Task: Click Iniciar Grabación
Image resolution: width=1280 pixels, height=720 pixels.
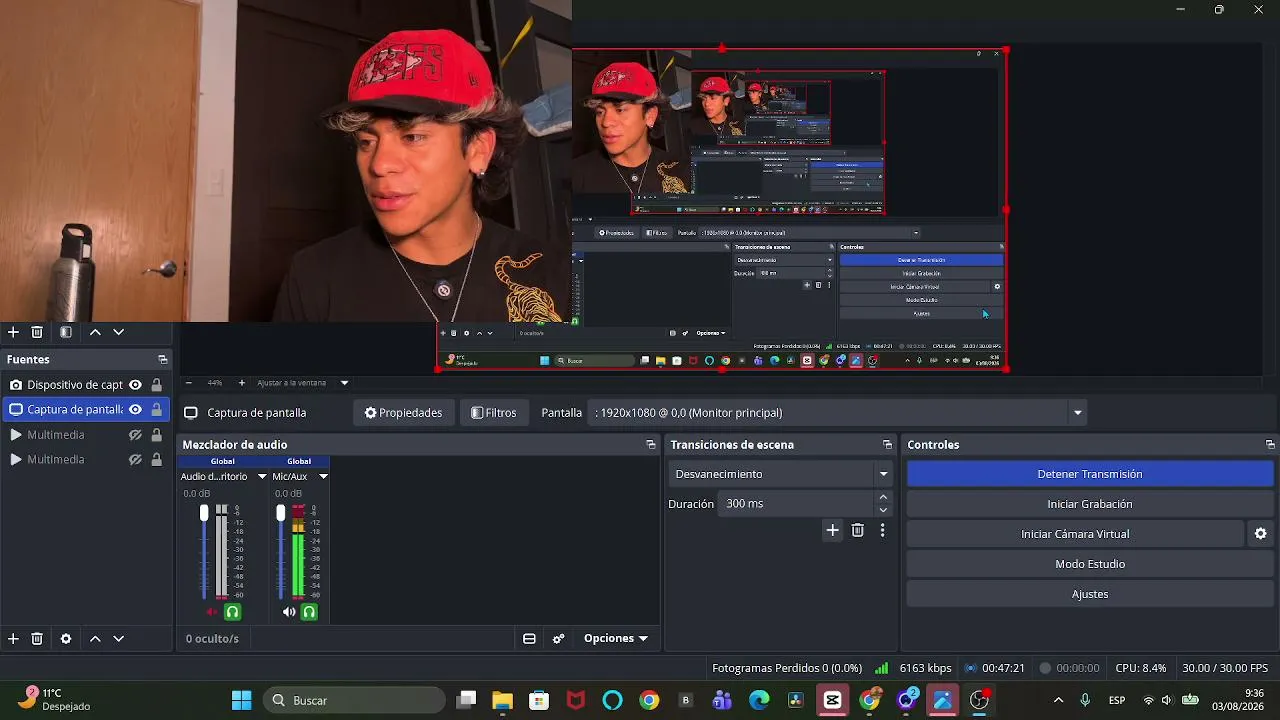Action: [x=1090, y=504]
